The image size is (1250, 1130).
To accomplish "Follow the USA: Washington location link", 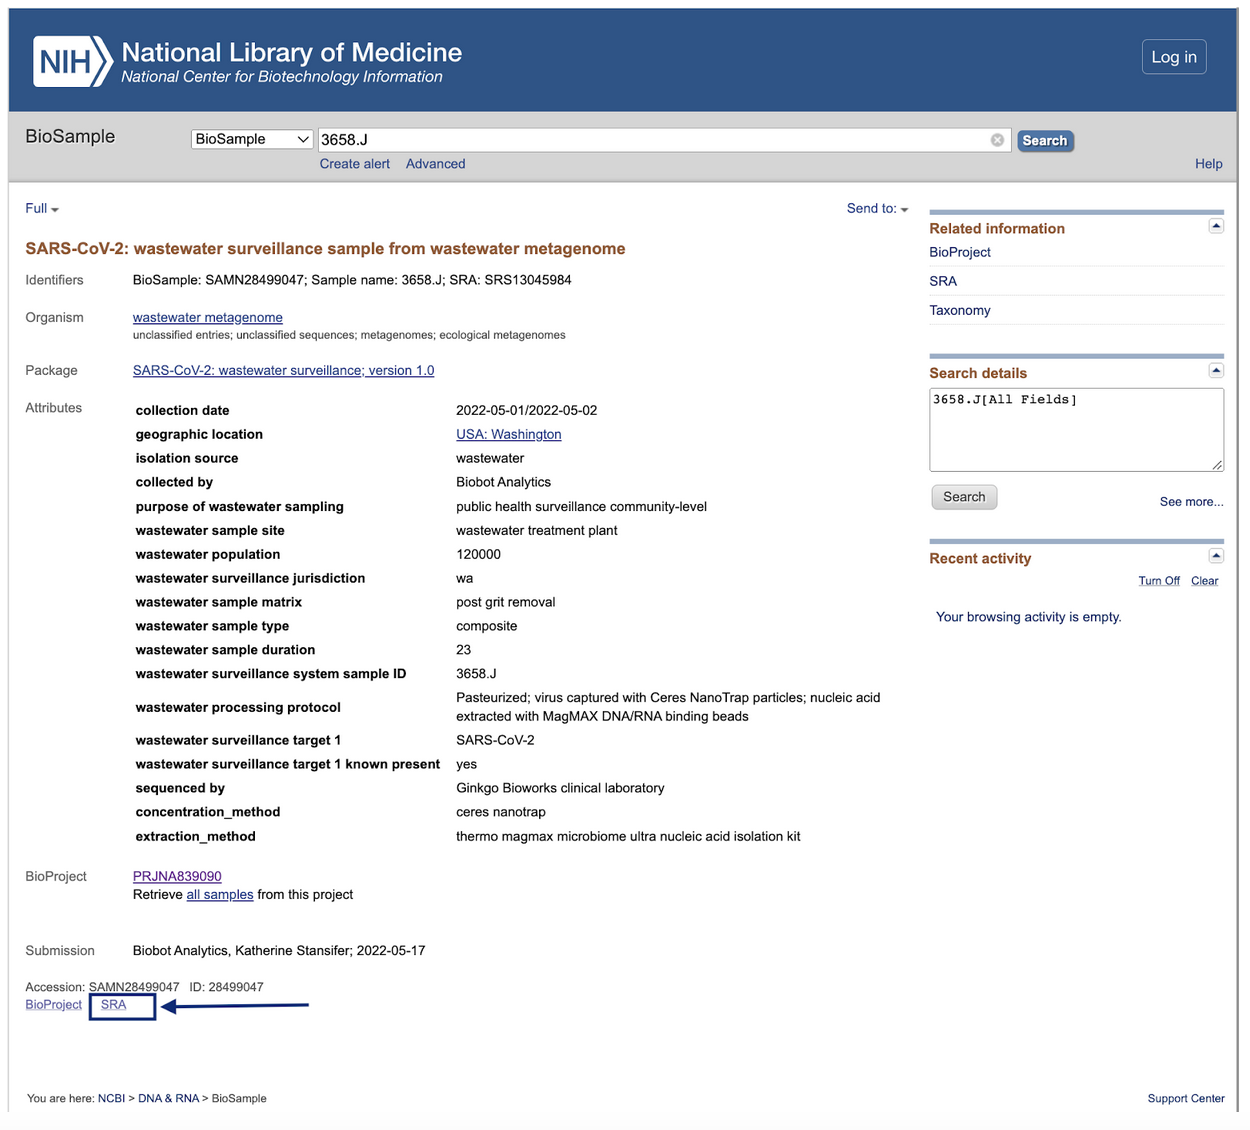I will pos(509,434).
